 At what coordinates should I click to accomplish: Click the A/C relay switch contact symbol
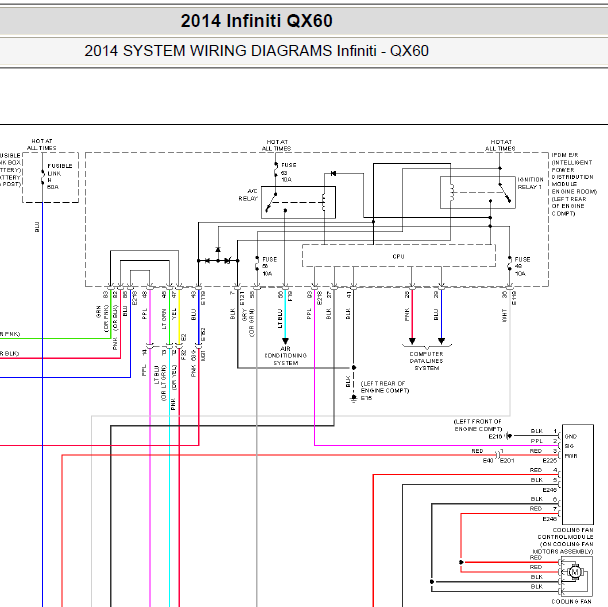click(271, 202)
